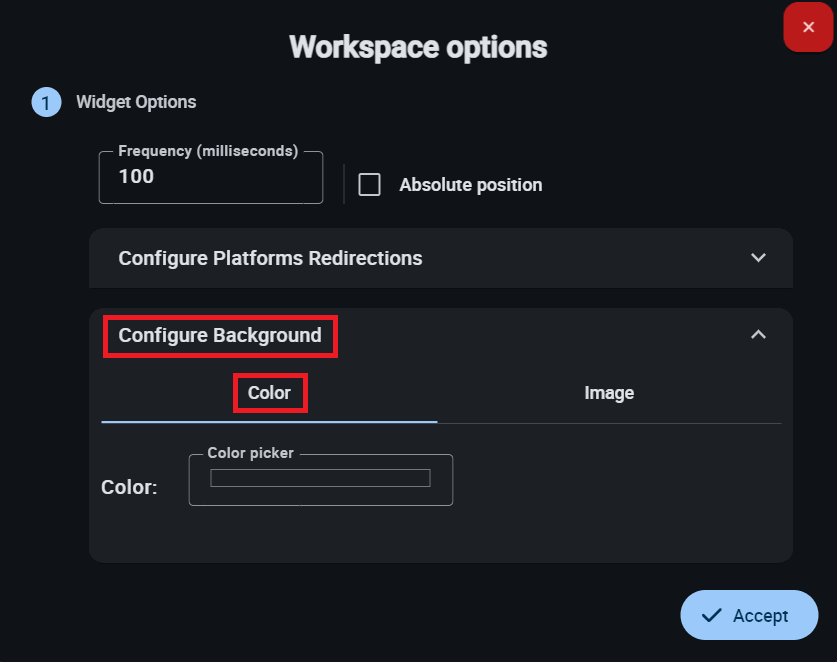The width and height of the screenshot is (837, 662).
Task: Select the Widget Options step label
Action: [136, 102]
